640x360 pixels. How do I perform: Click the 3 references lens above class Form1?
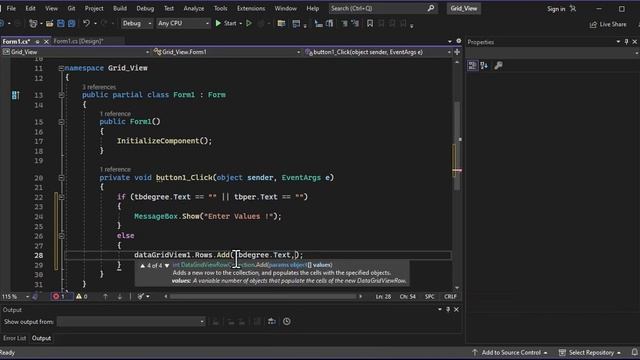(x=99, y=87)
